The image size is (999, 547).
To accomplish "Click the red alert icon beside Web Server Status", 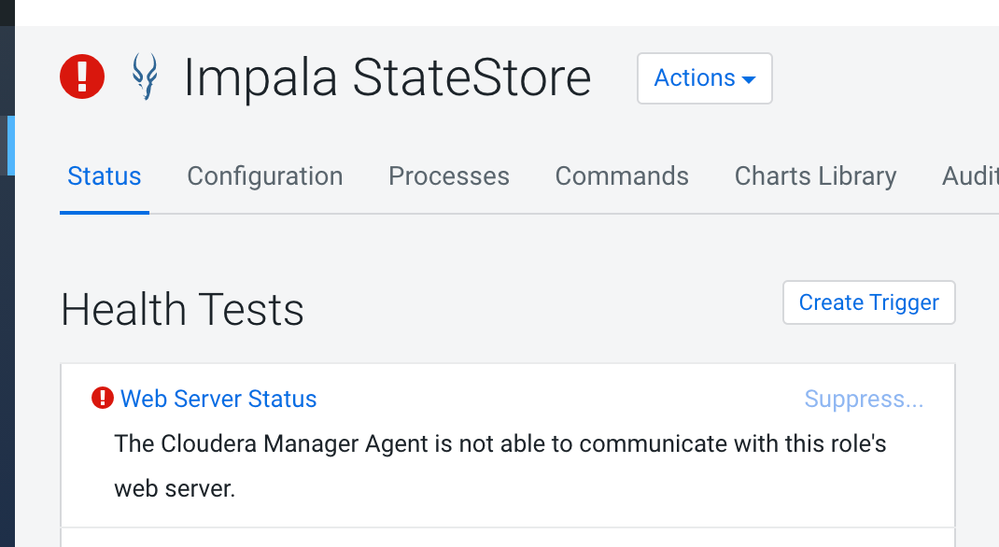I will [102, 398].
